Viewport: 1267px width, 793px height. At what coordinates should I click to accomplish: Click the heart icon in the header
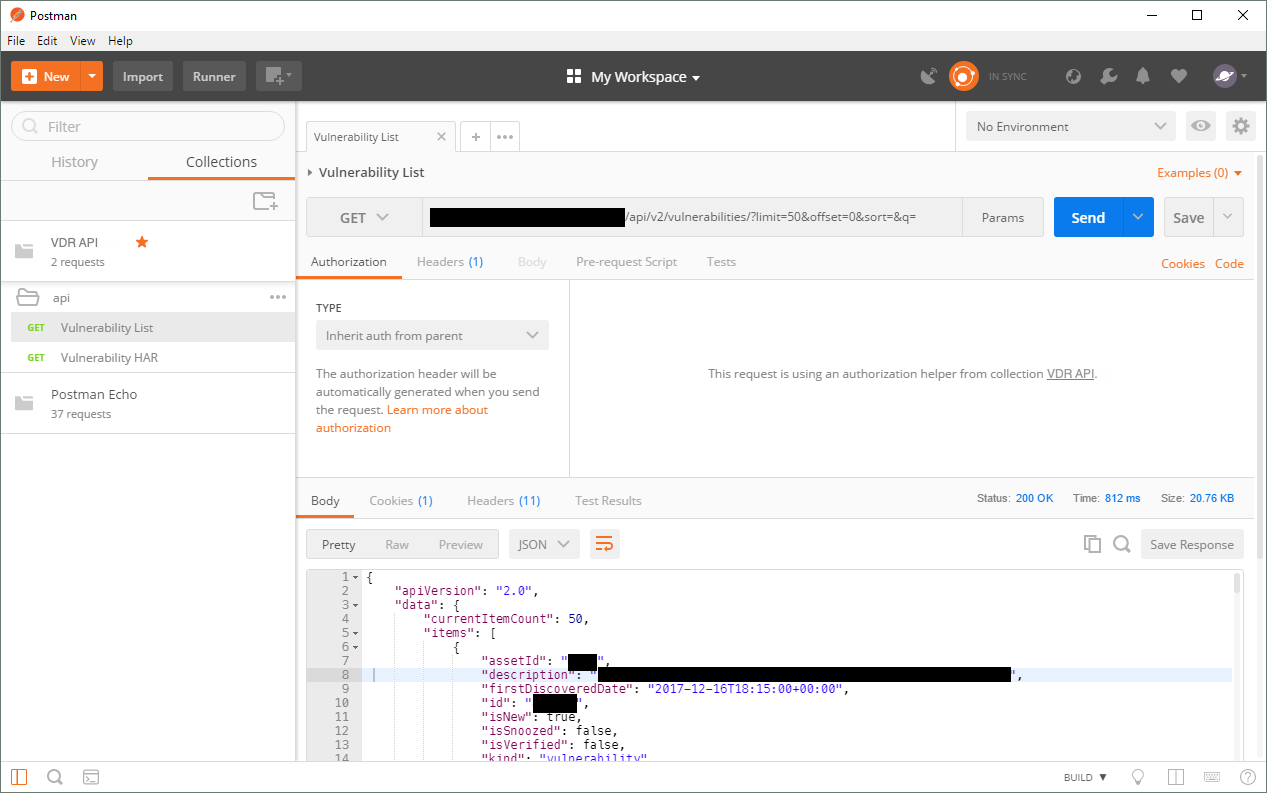tap(1179, 77)
